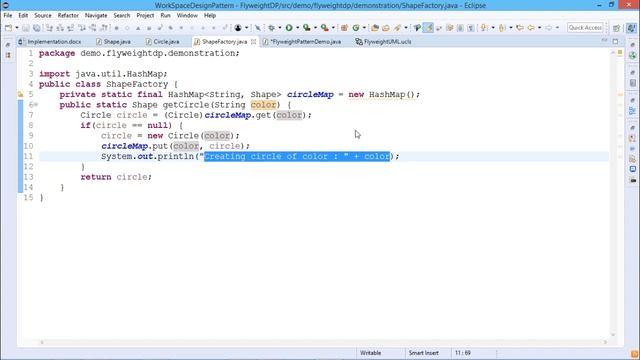Screen dimensions: 640x360
Task: Click the Open Type icon
Action: pyautogui.click(x=375, y=28)
